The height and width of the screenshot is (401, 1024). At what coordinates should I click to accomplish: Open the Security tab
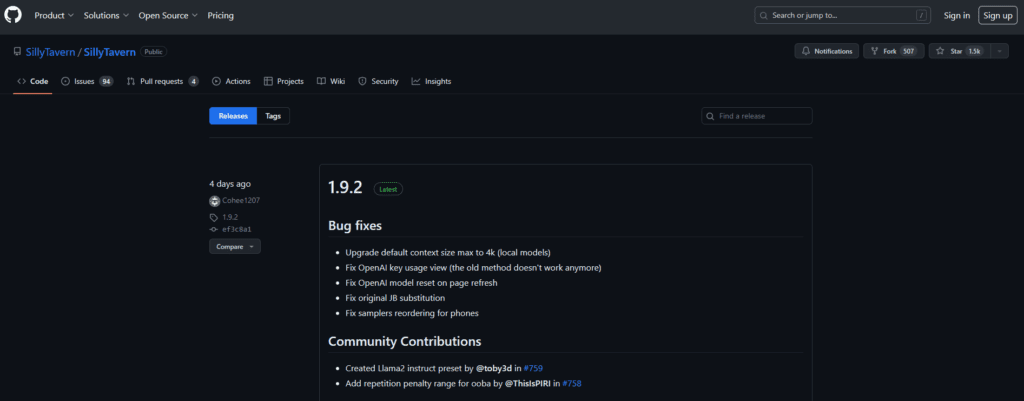pos(378,81)
